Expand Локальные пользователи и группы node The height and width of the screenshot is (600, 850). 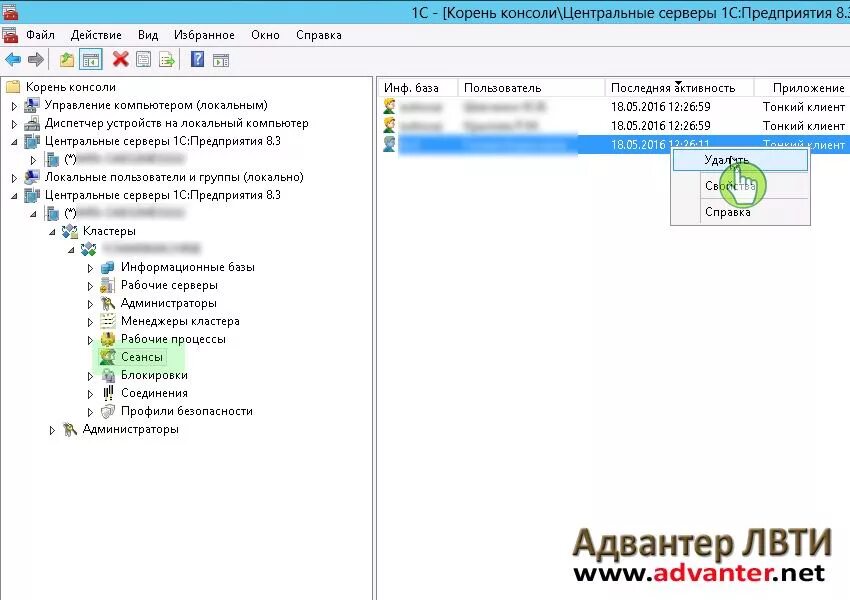[14, 178]
